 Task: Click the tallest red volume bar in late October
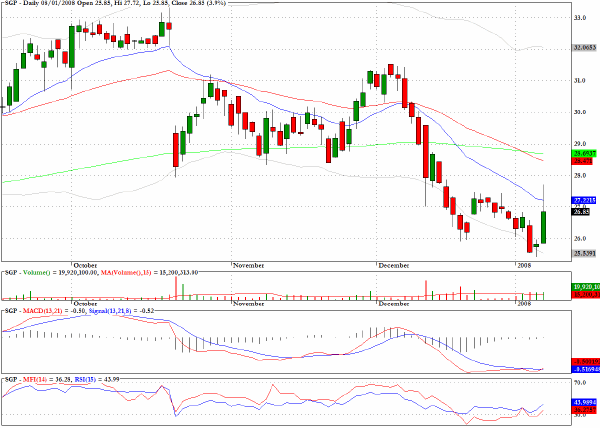coord(176,288)
